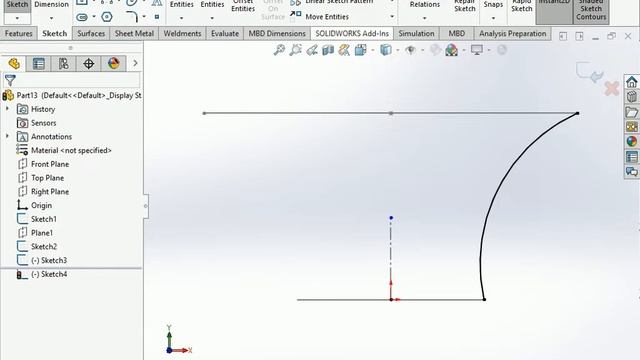Screen dimensions: 640x360
Task: Click the feature tree filter funnel icon
Action: 10,80
